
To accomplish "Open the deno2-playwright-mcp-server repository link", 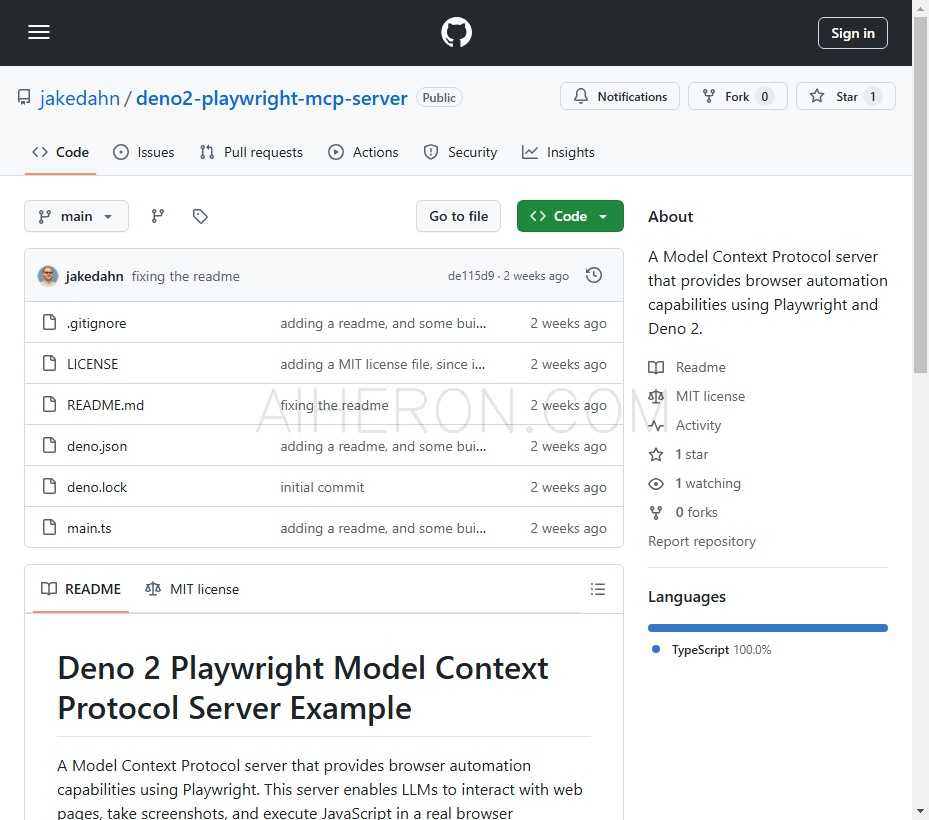I will 271,98.
